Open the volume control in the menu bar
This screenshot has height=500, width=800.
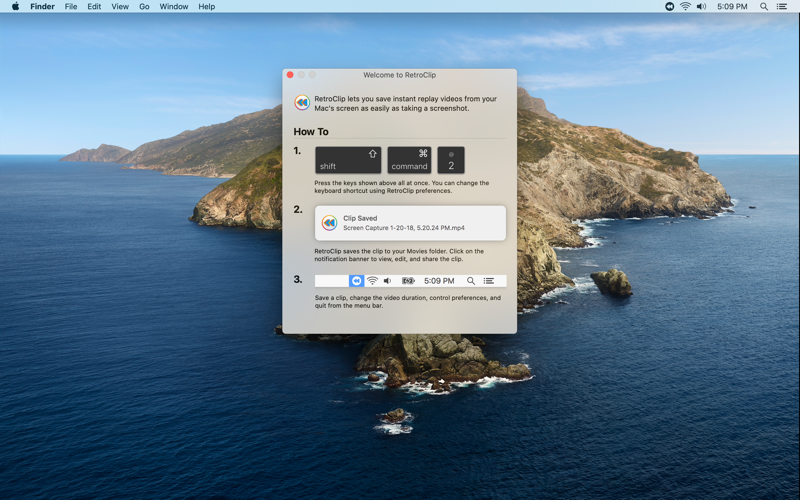(702, 7)
